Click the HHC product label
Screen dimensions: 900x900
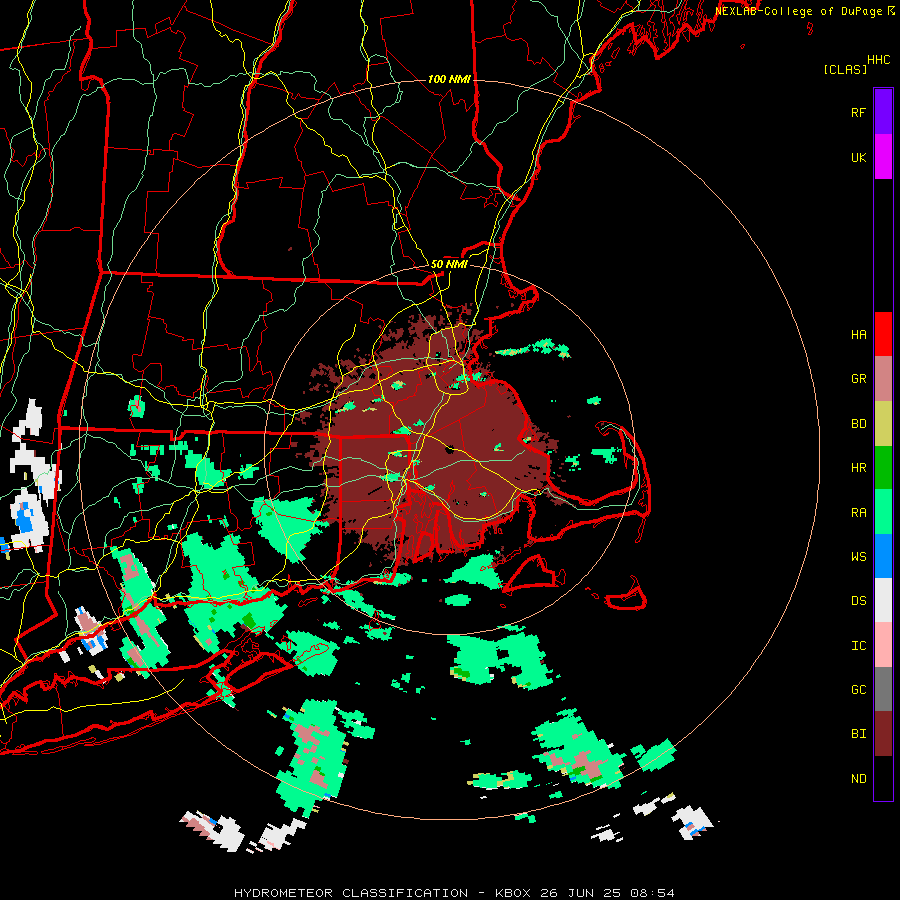point(878,59)
